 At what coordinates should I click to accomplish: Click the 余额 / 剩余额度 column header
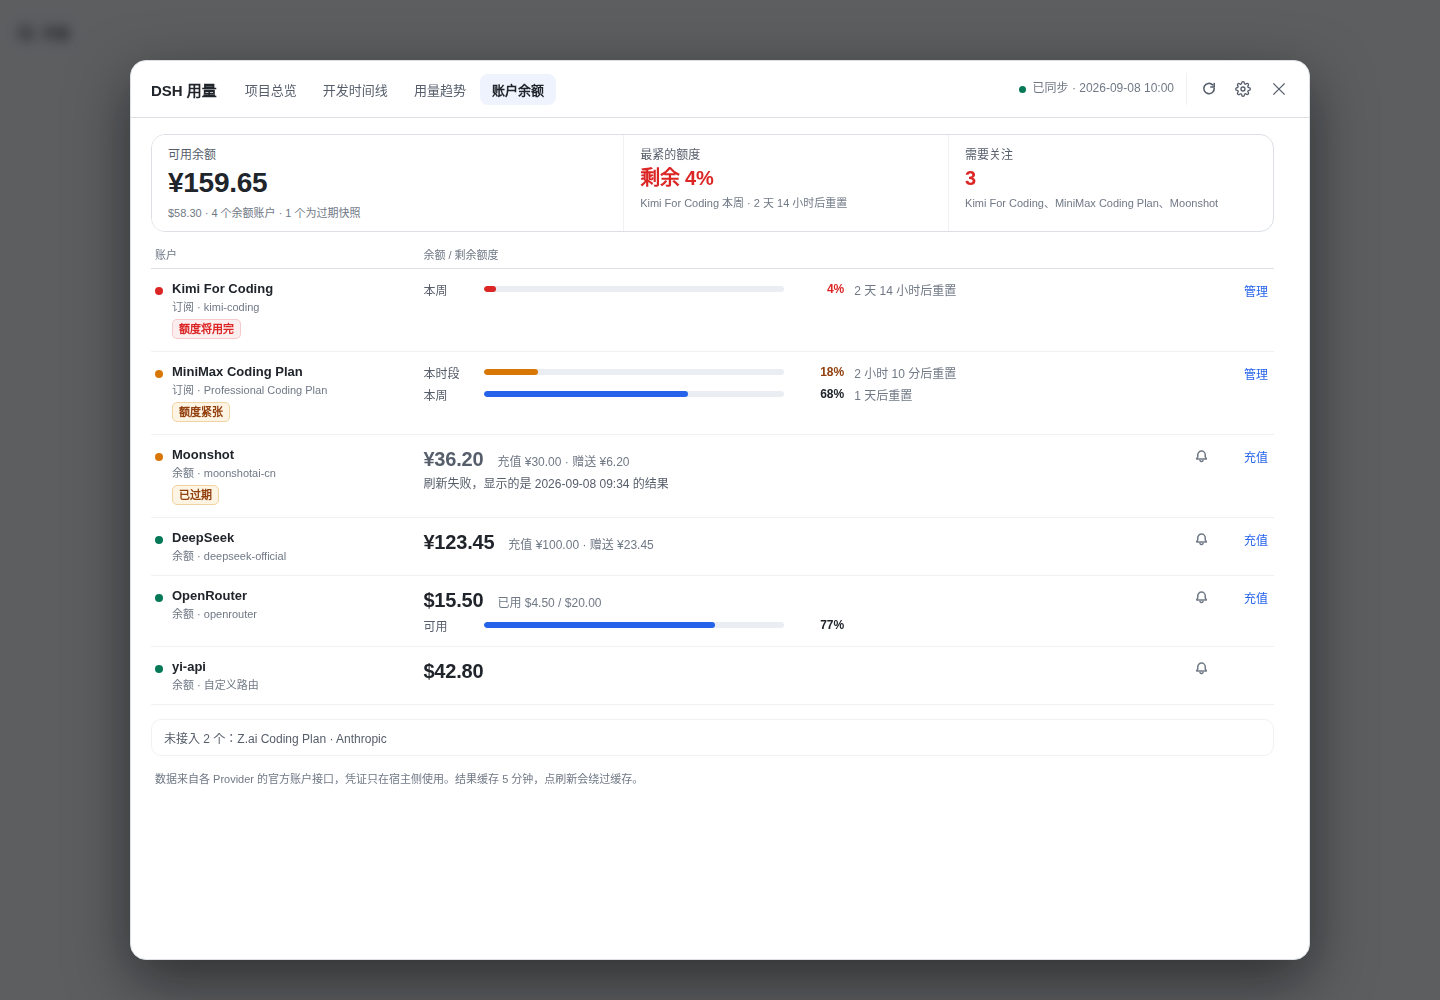pos(461,255)
